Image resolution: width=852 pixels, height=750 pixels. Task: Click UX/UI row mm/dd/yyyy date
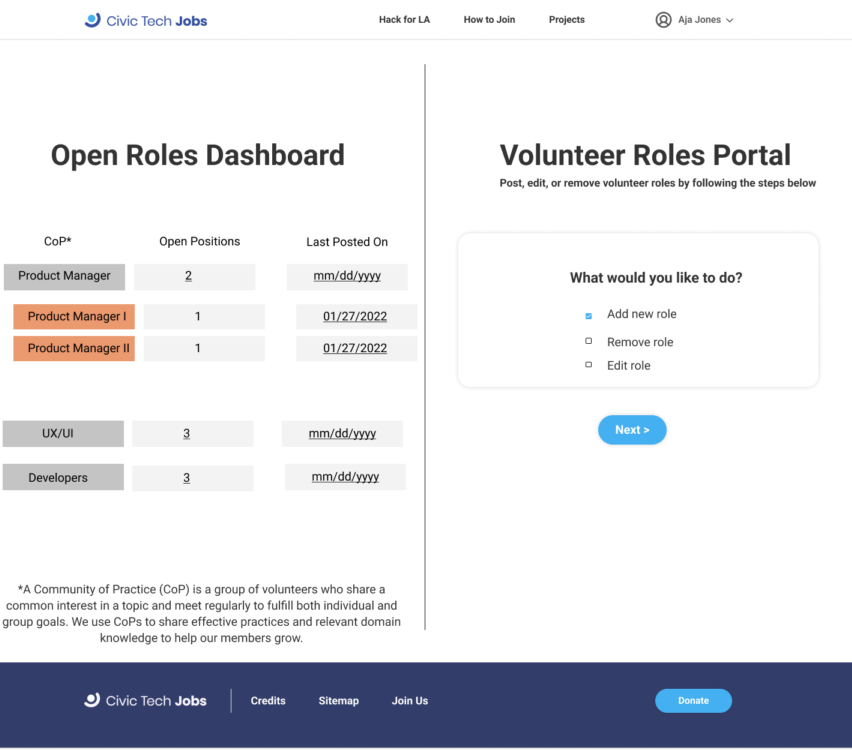pos(342,434)
